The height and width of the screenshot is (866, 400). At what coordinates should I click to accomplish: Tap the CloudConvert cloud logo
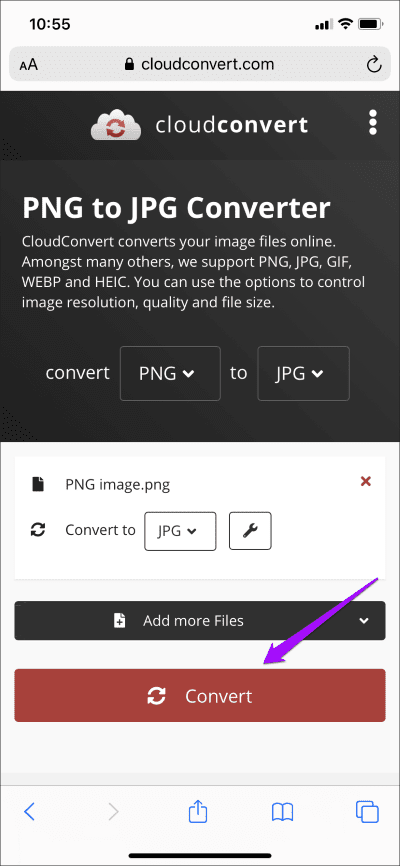point(116,125)
